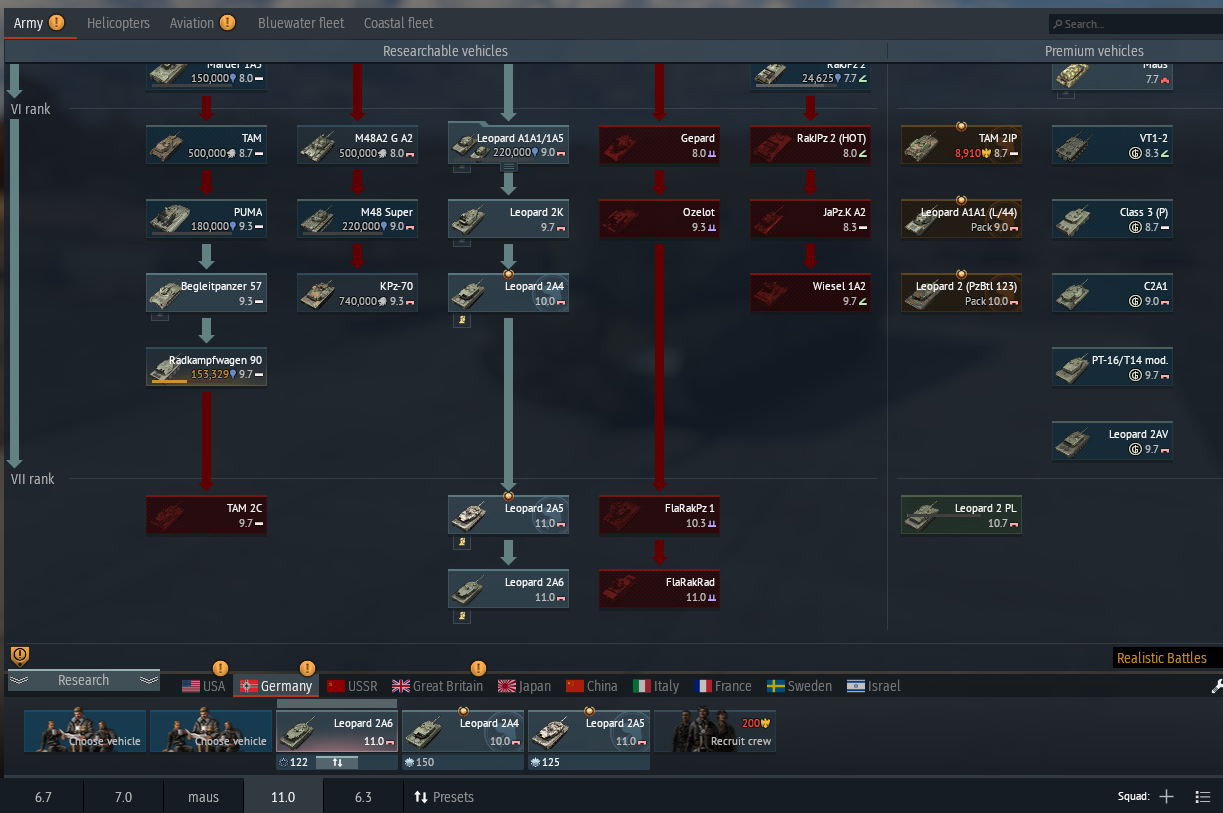Select the premium Leopard 2AV card
The image size is (1223, 813).
[1113, 441]
